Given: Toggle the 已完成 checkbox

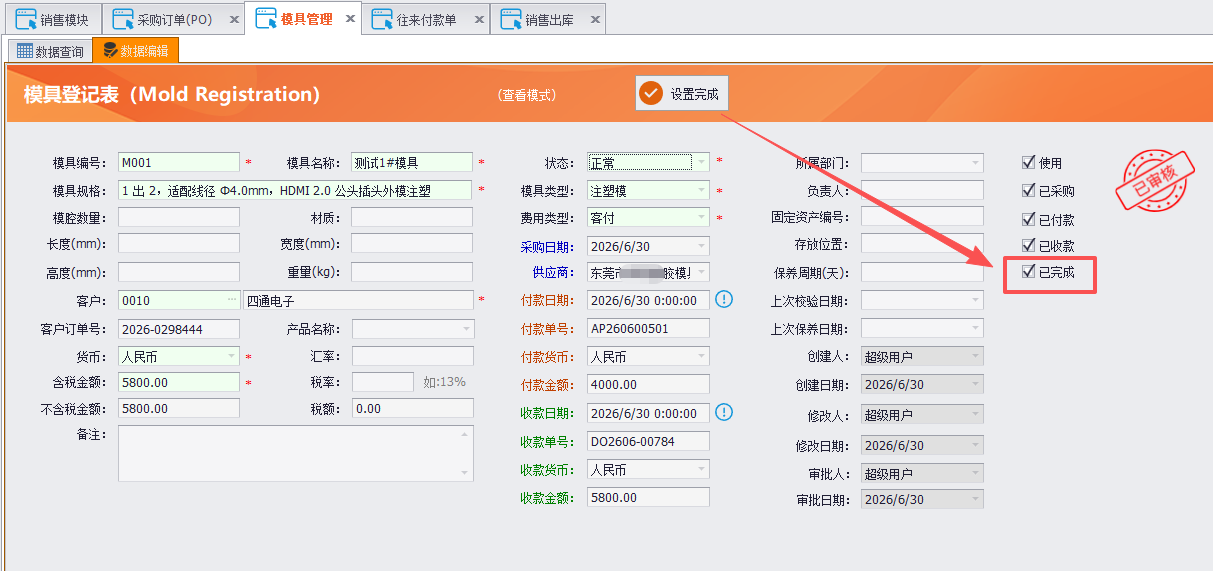Looking at the screenshot, I should [1028, 271].
